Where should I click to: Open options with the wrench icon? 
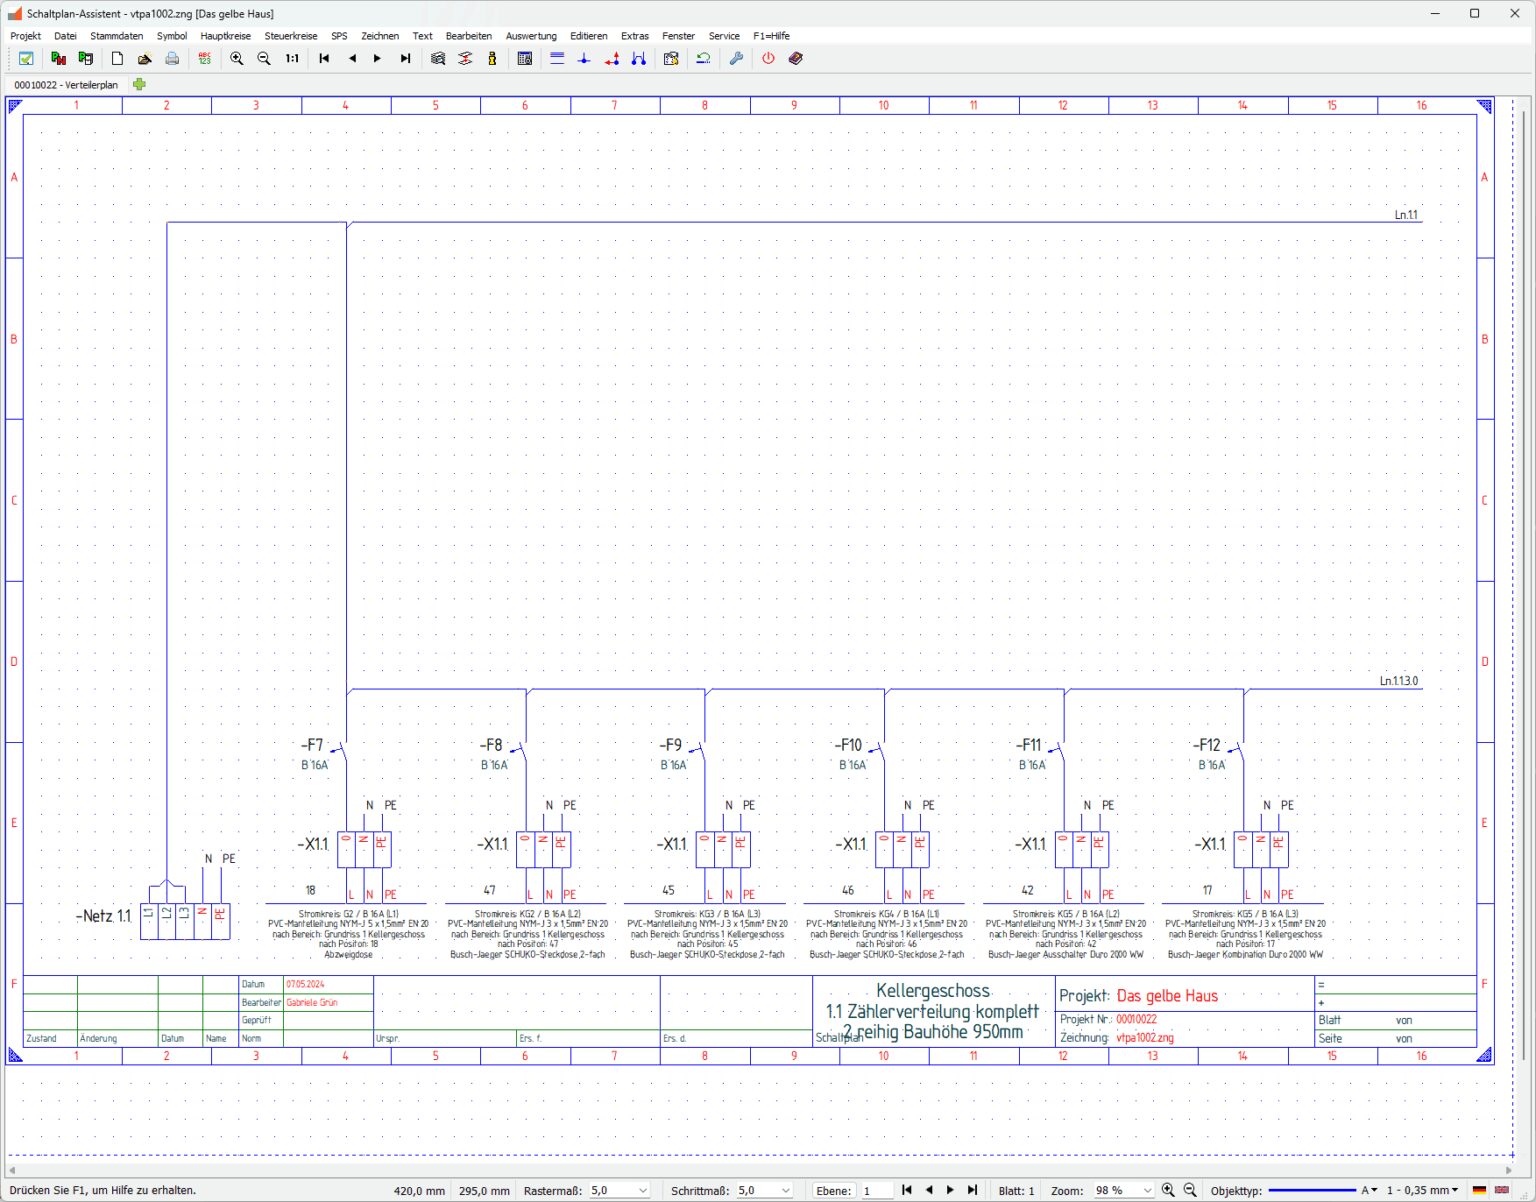tap(737, 58)
